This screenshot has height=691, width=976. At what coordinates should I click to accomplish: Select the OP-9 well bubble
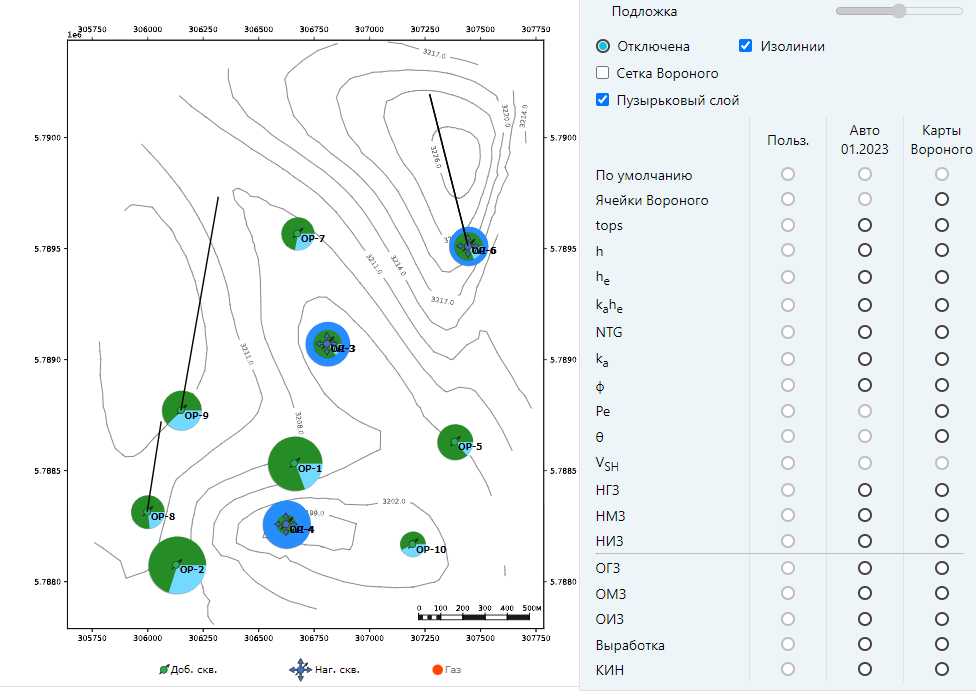tap(182, 410)
